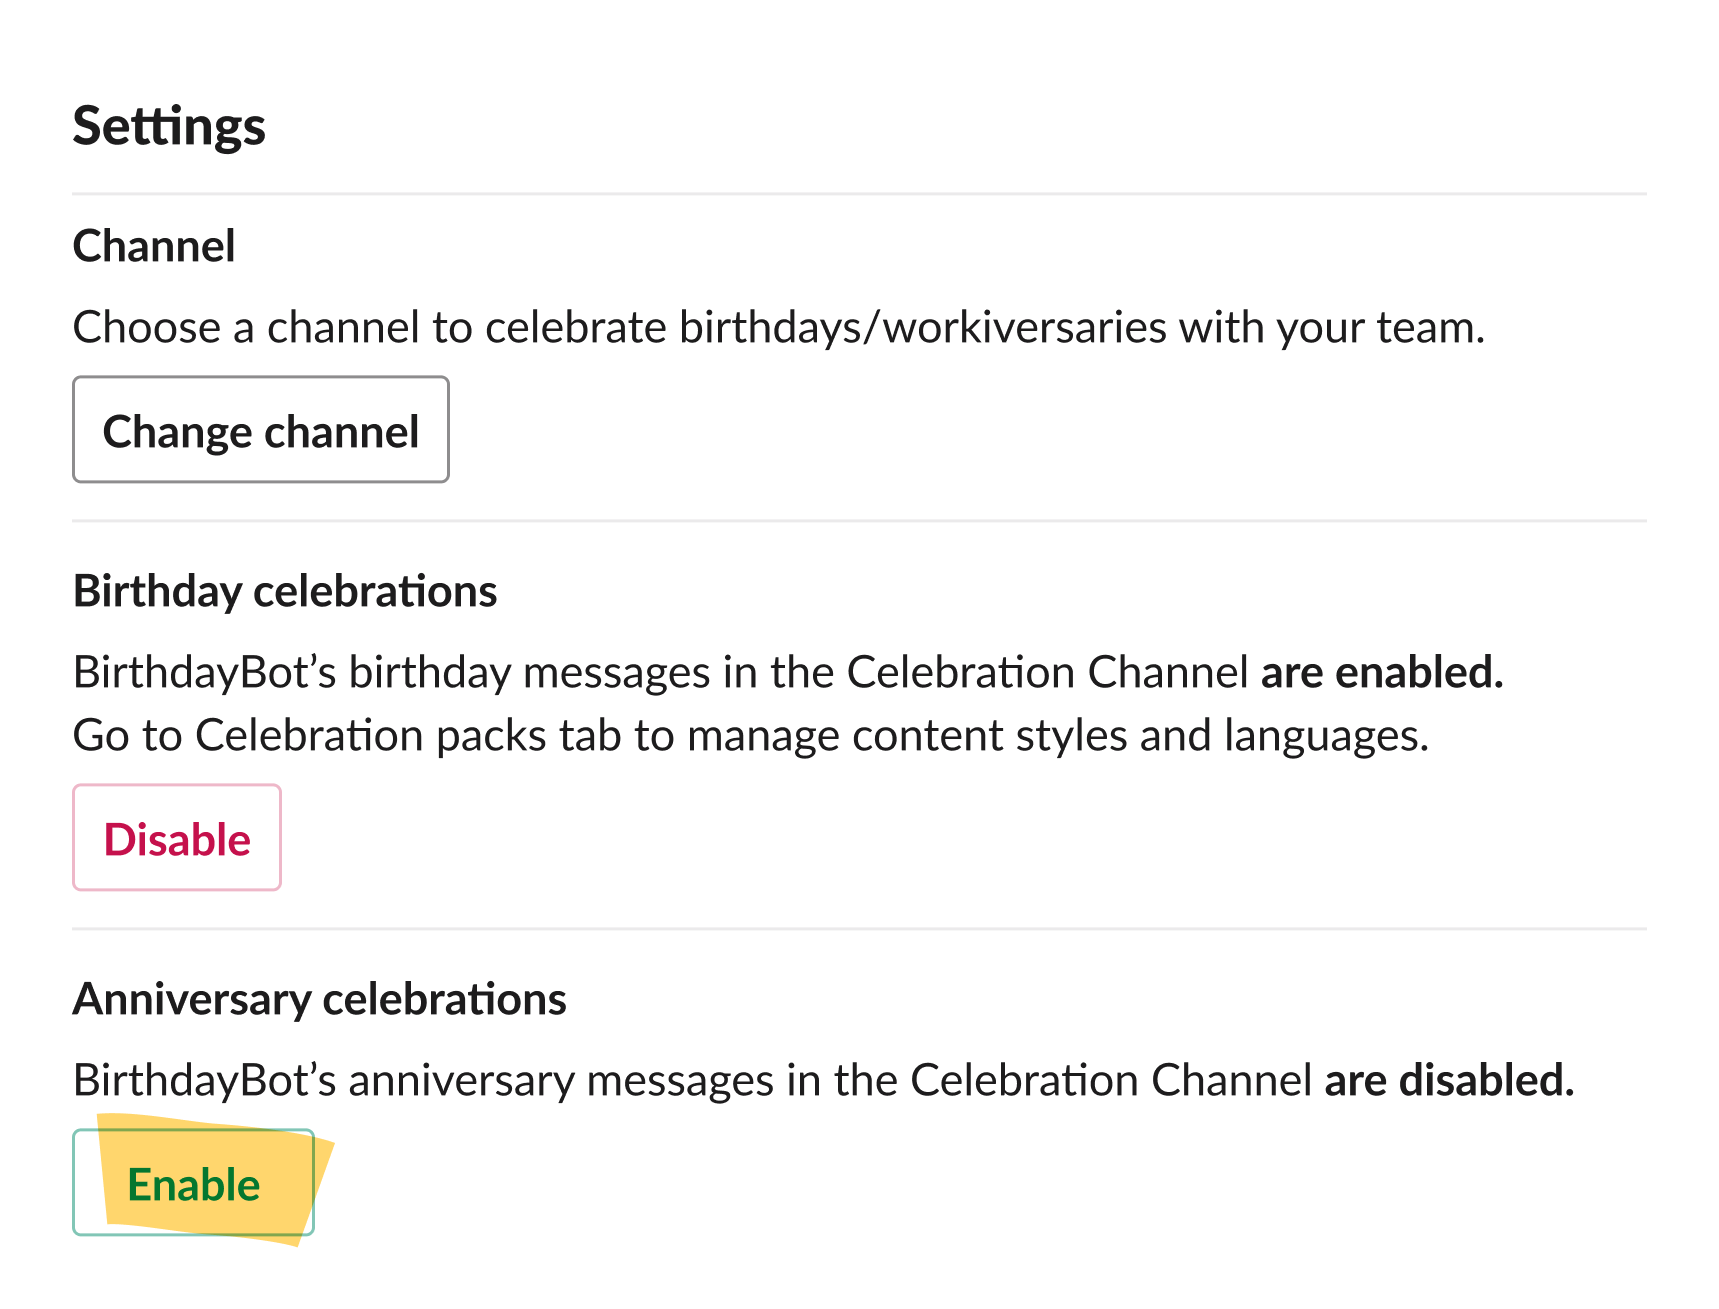
Task: Click the Anniversary celebrations heading
Action: (x=320, y=997)
